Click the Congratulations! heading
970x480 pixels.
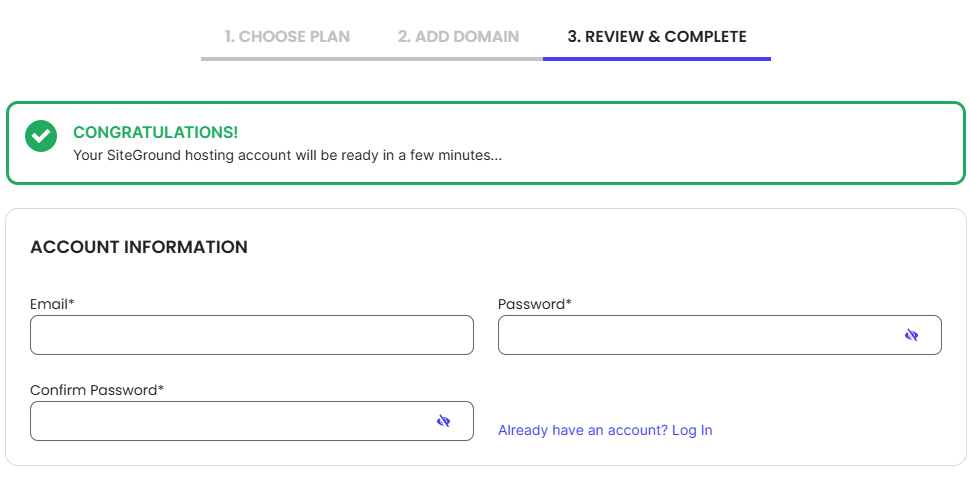click(155, 132)
